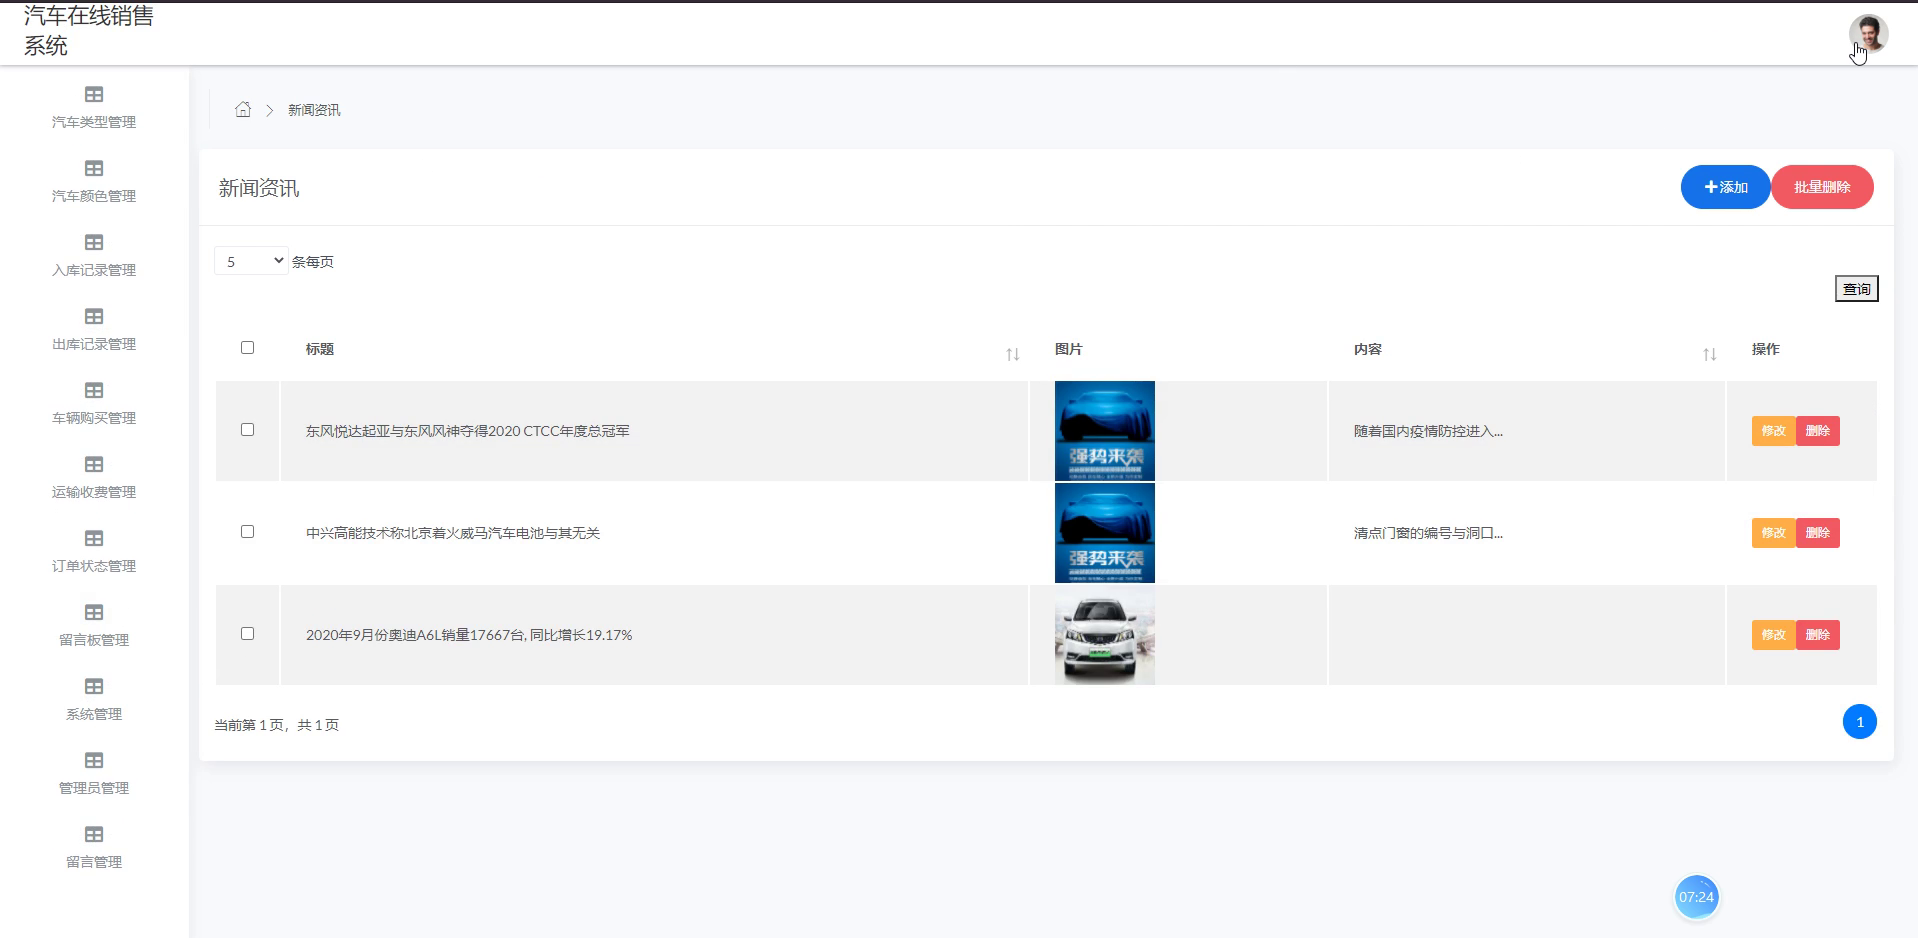Click the 07:24 floating timer bubble
1918x938 pixels.
tap(1696, 897)
